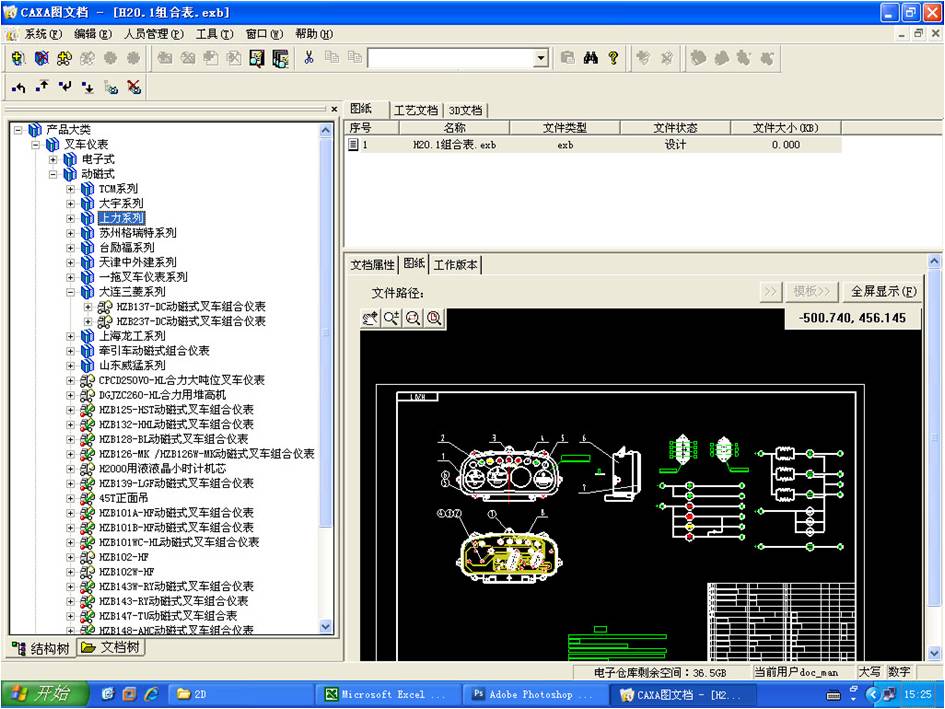The width and height of the screenshot is (945, 709).
Task: Switch to the 工作版本 tab
Action: click(456, 265)
